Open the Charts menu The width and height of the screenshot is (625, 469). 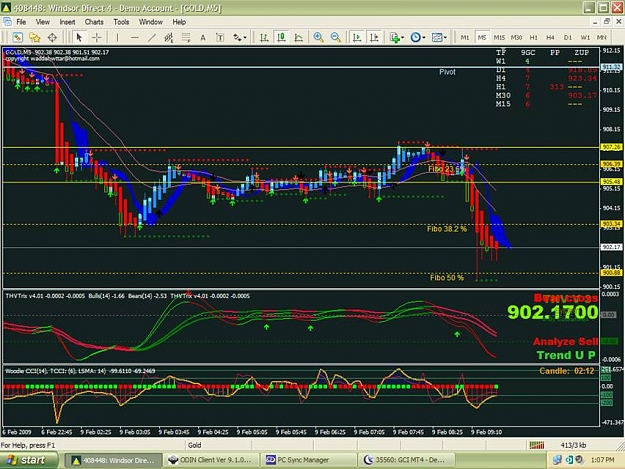[x=94, y=22]
